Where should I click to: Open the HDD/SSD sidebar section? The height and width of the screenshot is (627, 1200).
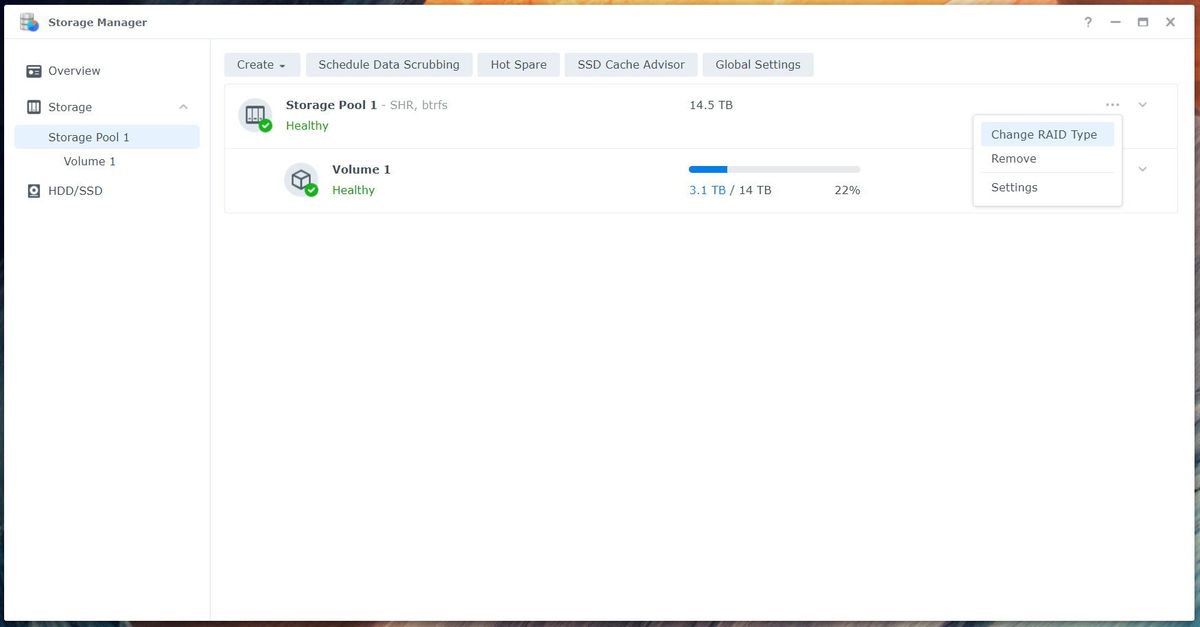pyautogui.click(x=76, y=190)
